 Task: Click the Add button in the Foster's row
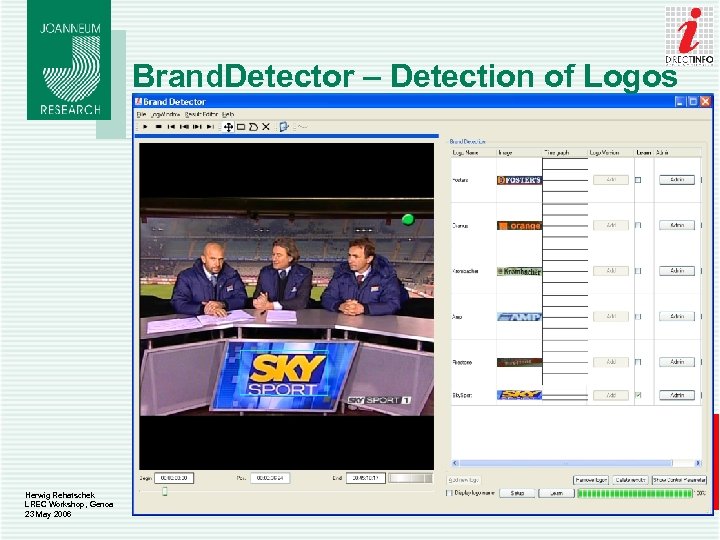[x=611, y=180]
